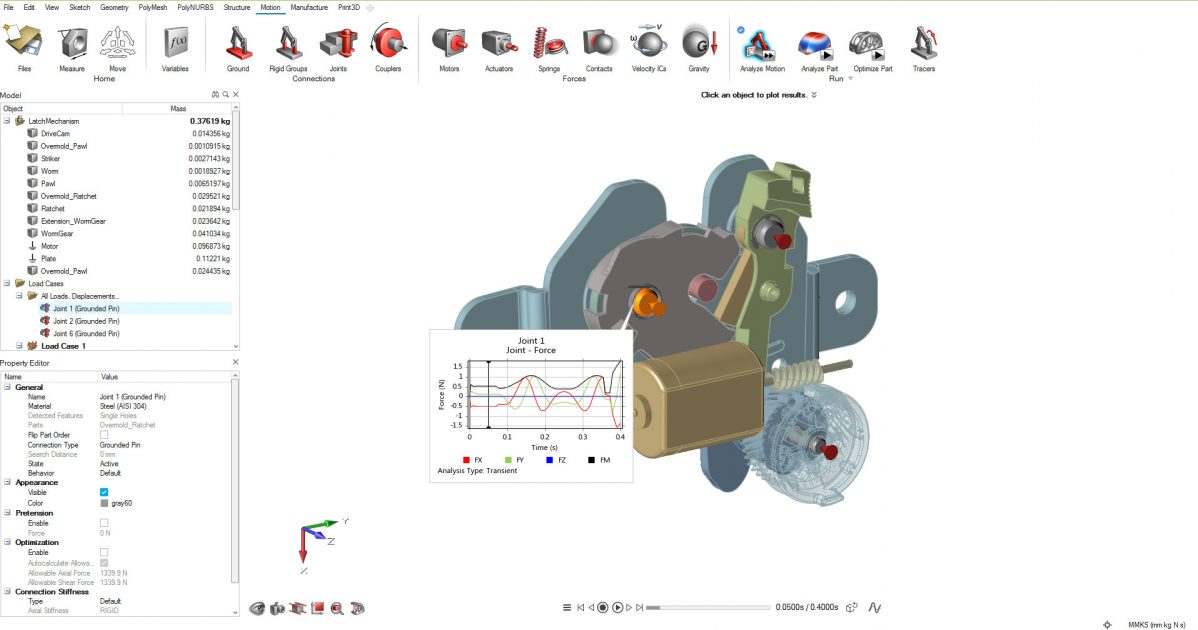1198x630 pixels.
Task: Click the Contacts tool icon
Action: click(599, 45)
